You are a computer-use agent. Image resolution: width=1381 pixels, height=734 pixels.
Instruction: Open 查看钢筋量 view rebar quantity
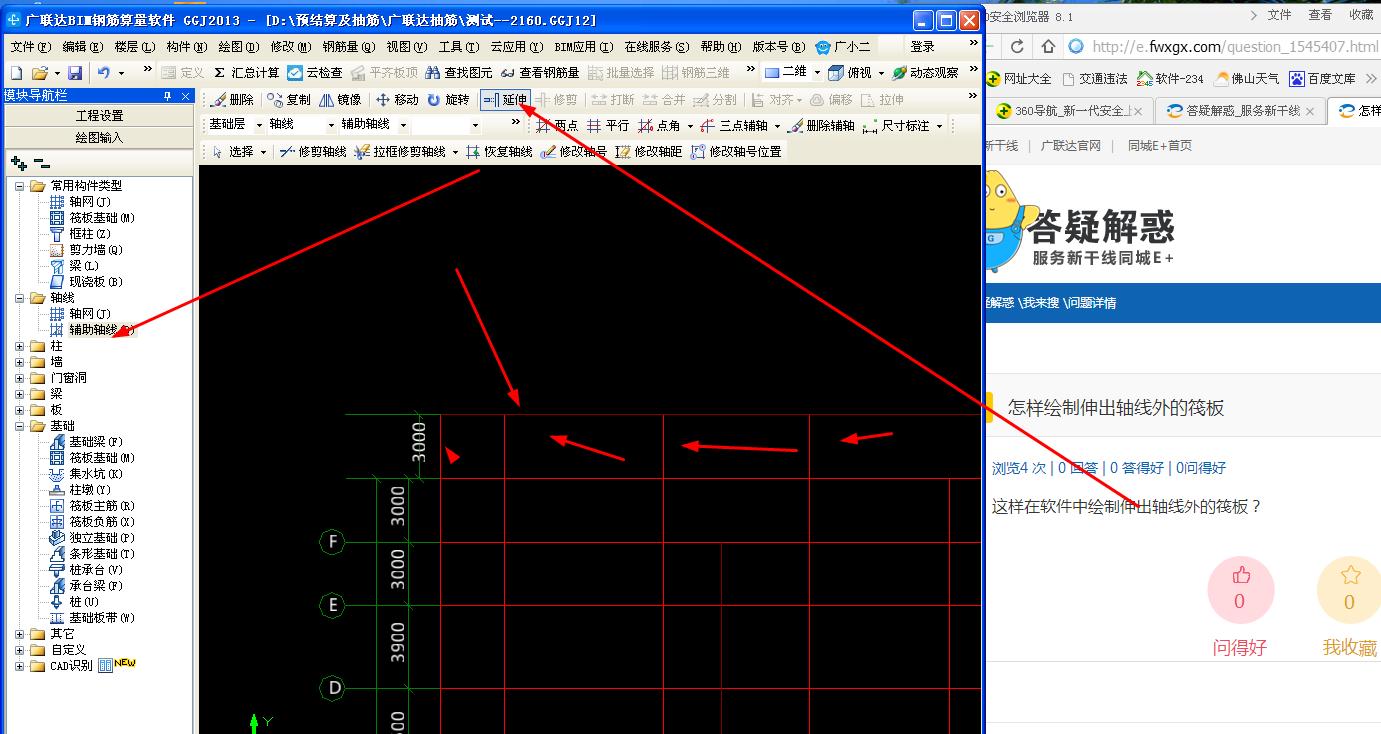[540, 73]
